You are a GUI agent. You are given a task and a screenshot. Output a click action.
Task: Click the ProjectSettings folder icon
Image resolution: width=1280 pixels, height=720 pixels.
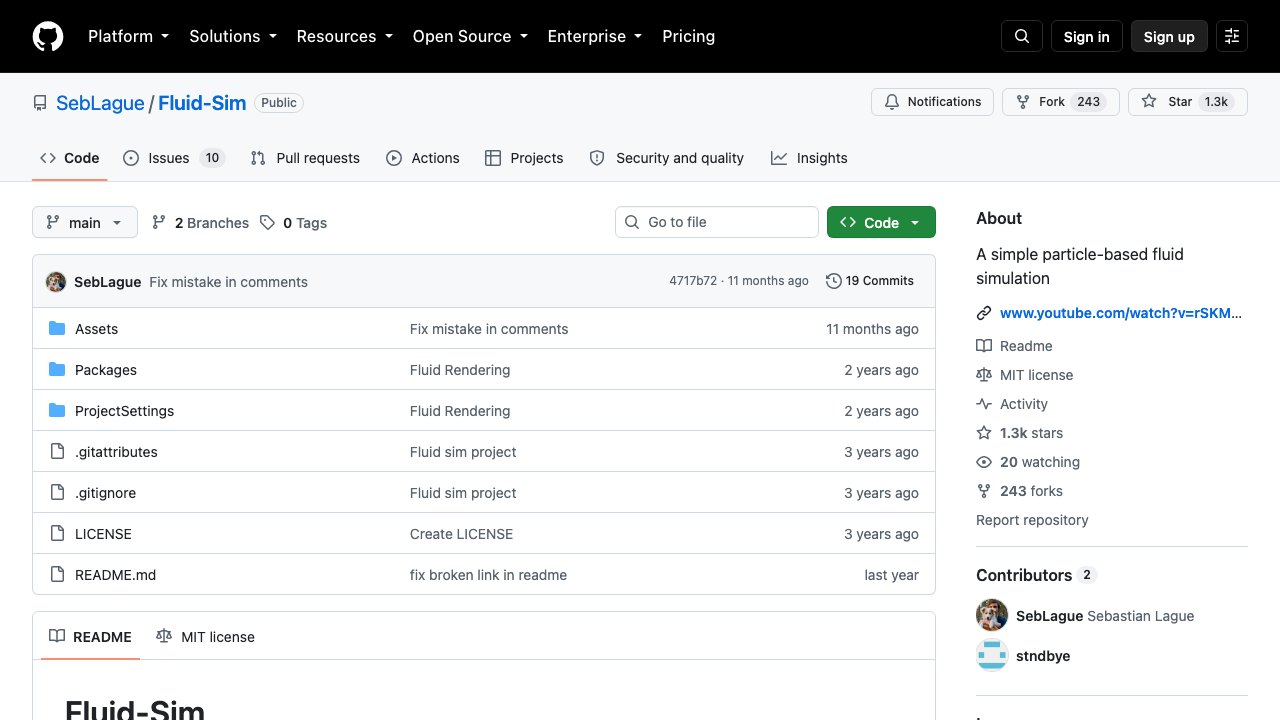click(x=57, y=411)
